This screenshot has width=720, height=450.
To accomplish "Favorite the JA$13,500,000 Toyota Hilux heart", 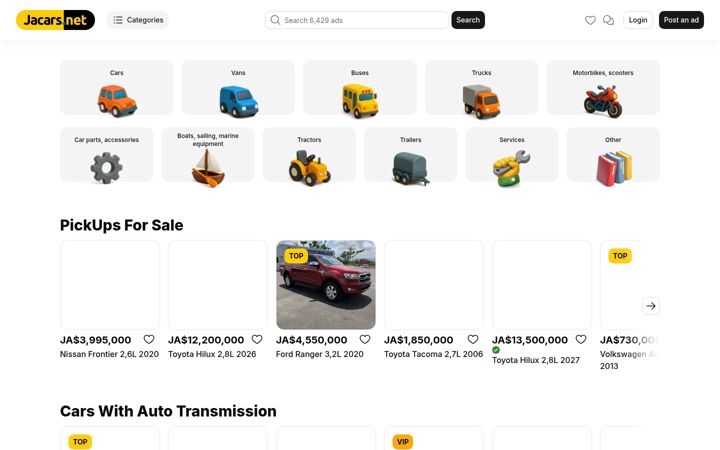I will tap(581, 339).
